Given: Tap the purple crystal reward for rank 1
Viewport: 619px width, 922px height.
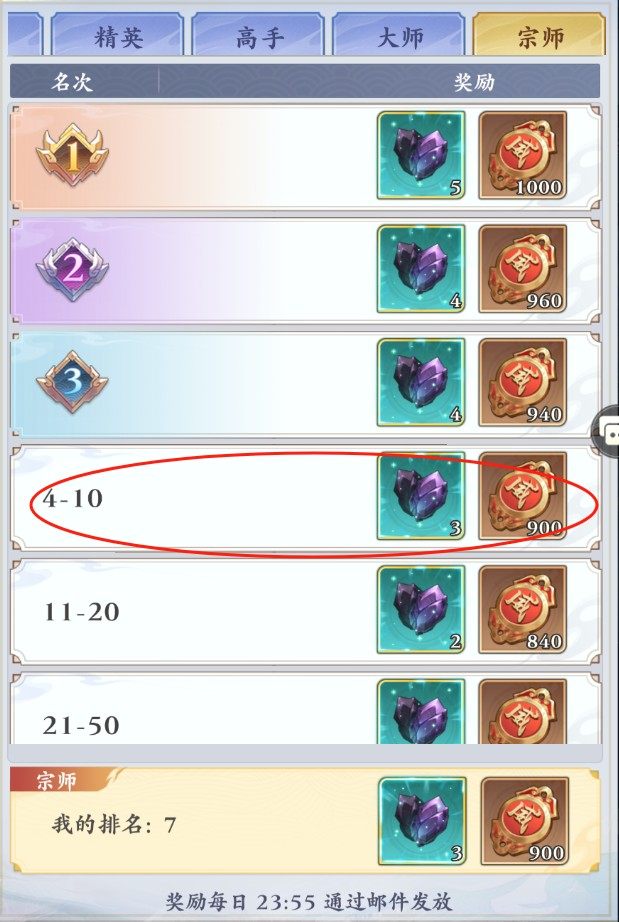Looking at the screenshot, I should [x=421, y=155].
